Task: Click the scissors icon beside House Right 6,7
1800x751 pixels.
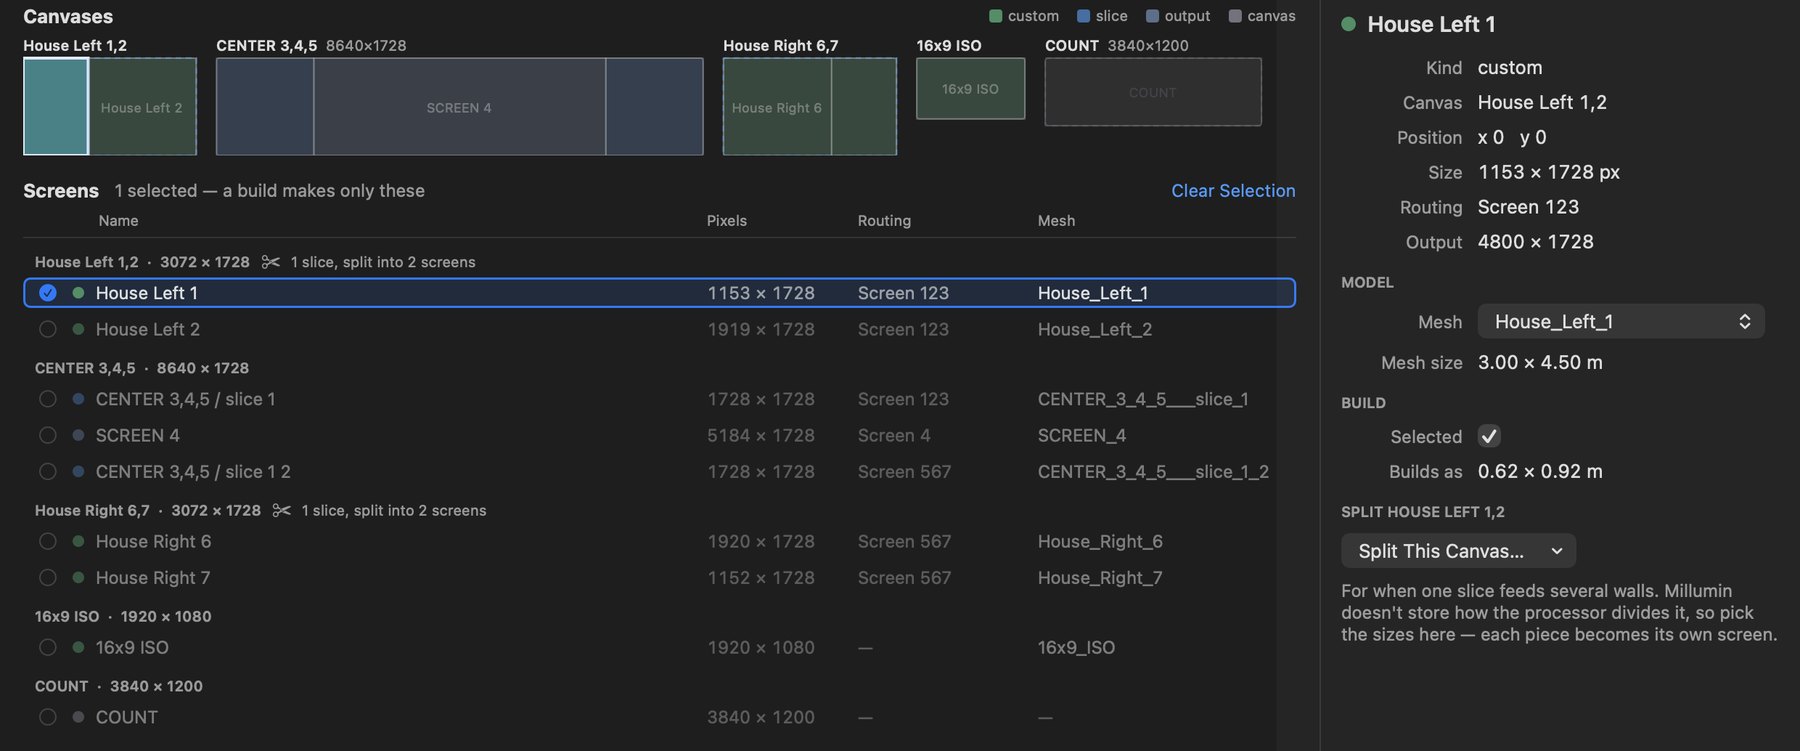Action: coord(281,510)
